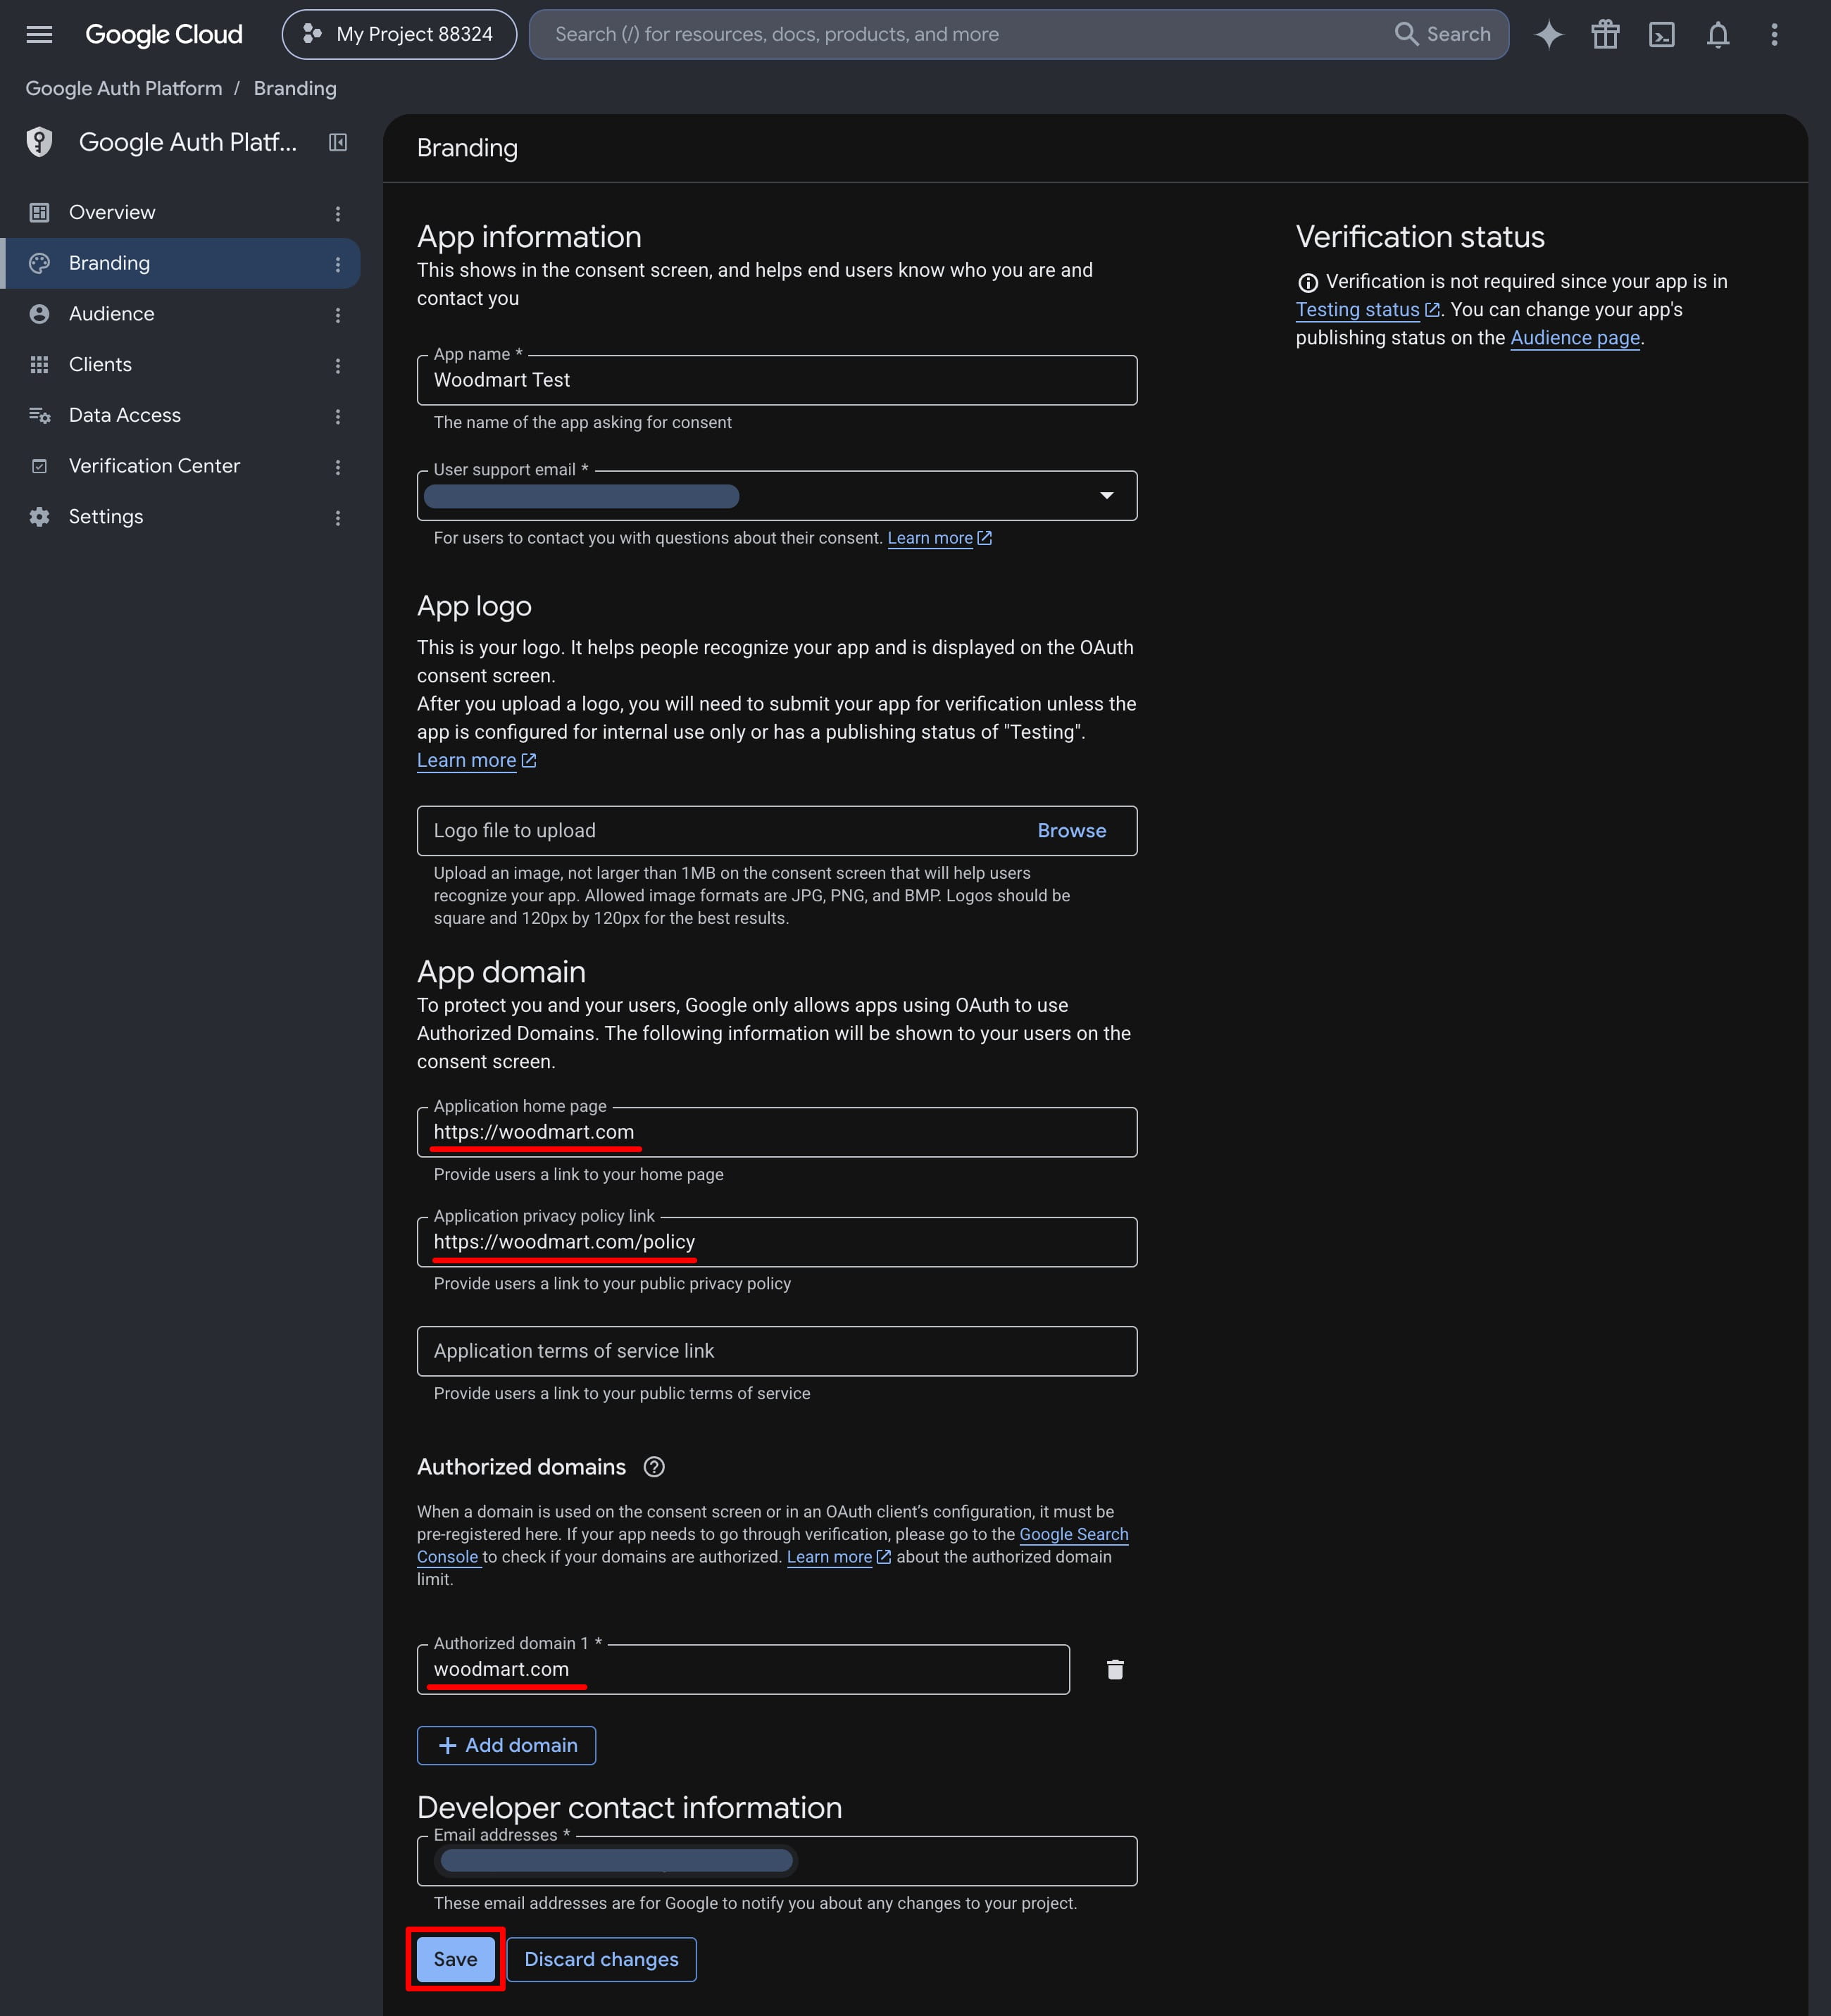Open Audience page link
Viewport: 1831px width, 2016px height.
(1575, 338)
